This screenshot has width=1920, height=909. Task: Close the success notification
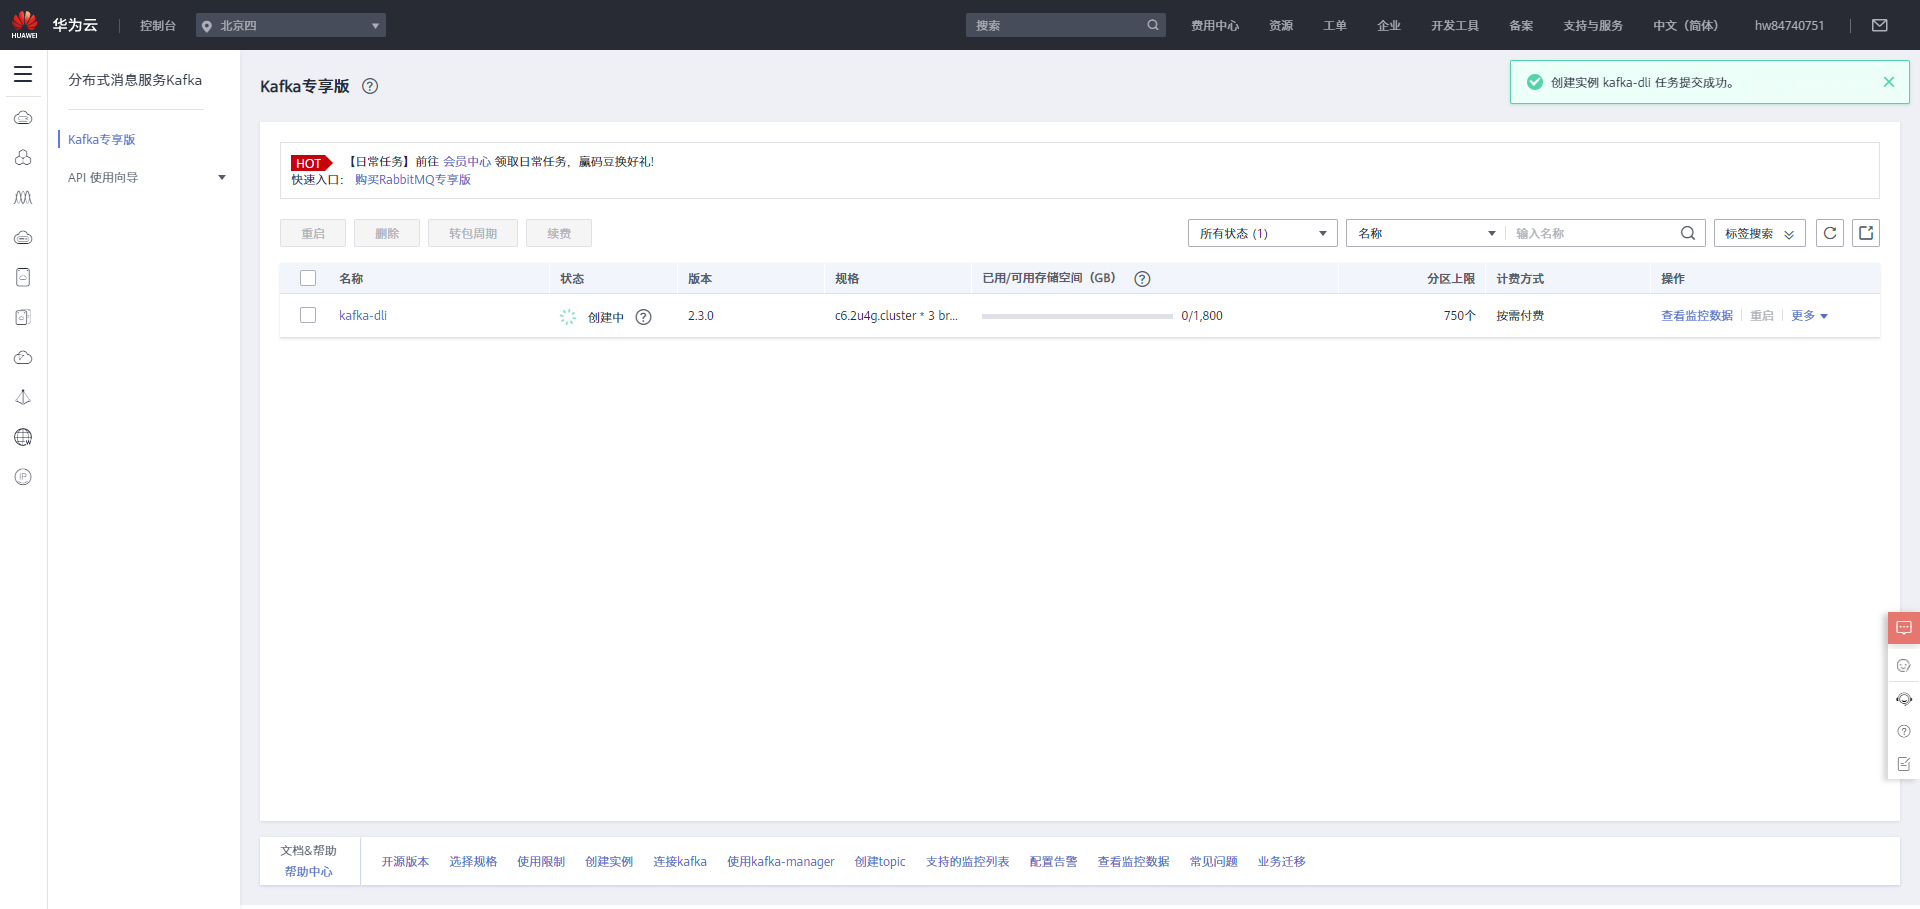[1889, 82]
